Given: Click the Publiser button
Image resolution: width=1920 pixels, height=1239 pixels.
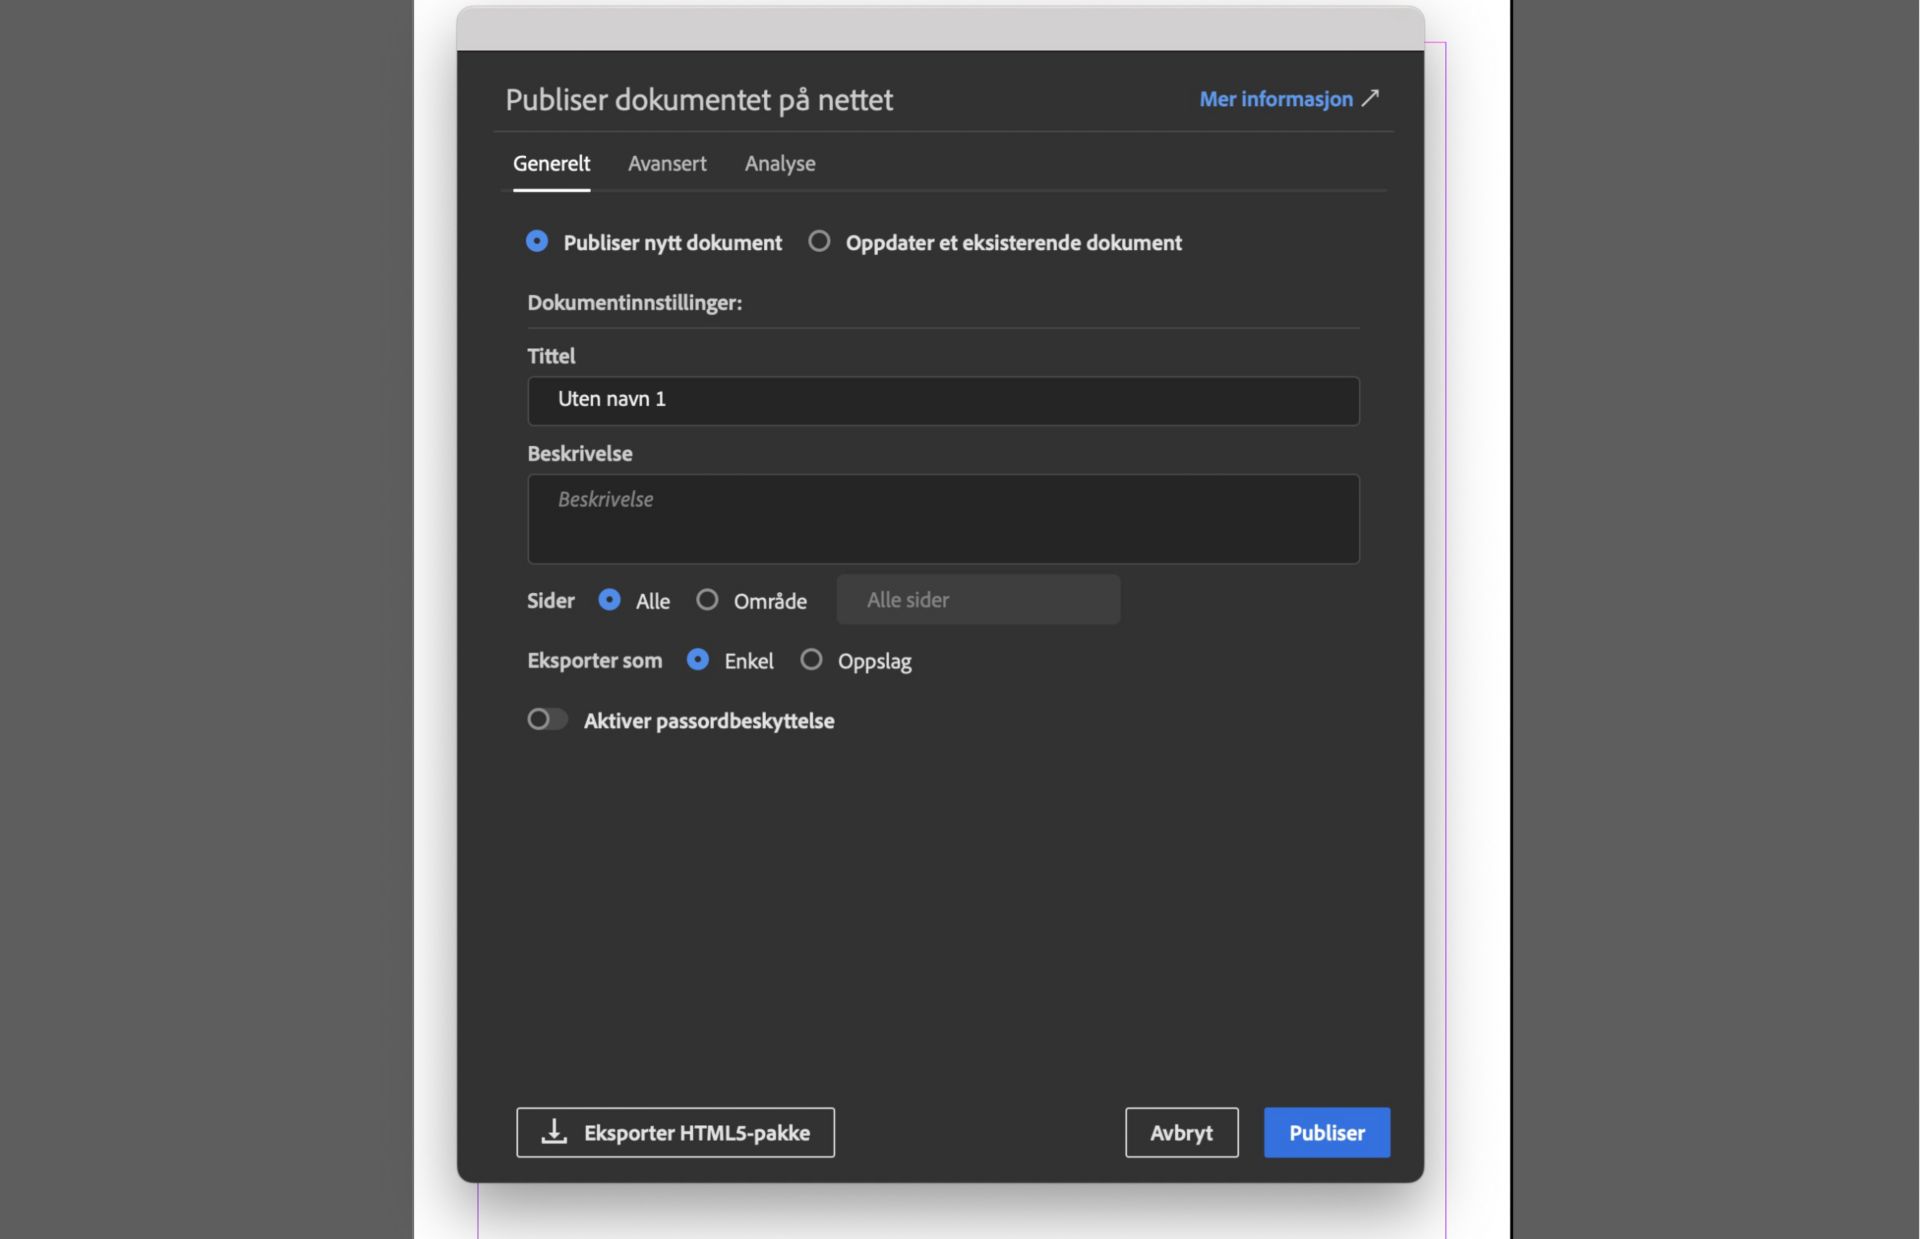Looking at the screenshot, I should pos(1326,1132).
